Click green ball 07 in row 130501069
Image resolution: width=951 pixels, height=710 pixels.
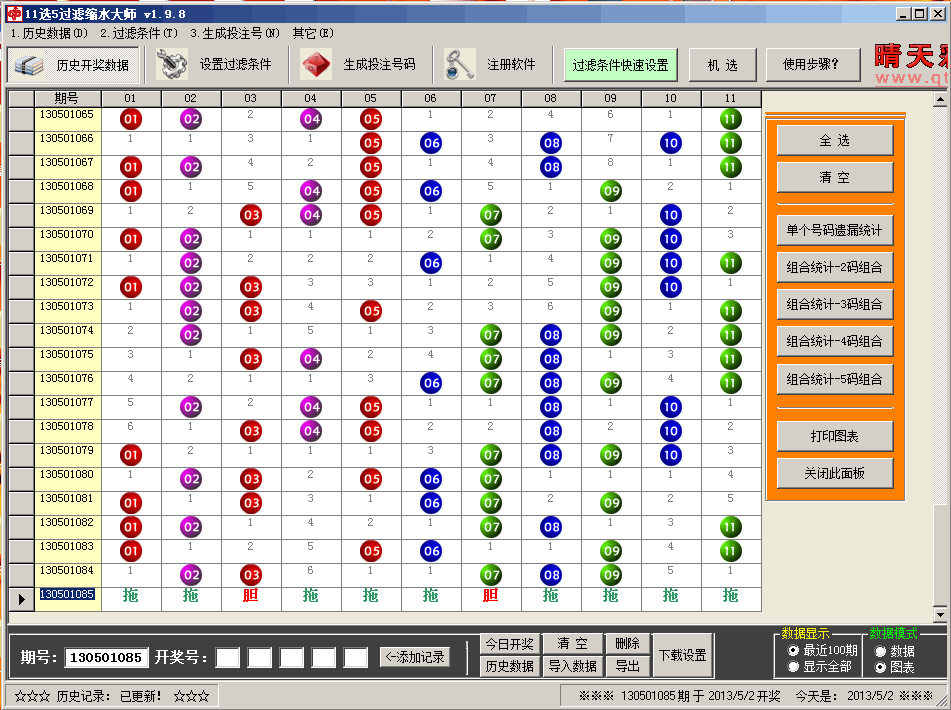coord(491,215)
